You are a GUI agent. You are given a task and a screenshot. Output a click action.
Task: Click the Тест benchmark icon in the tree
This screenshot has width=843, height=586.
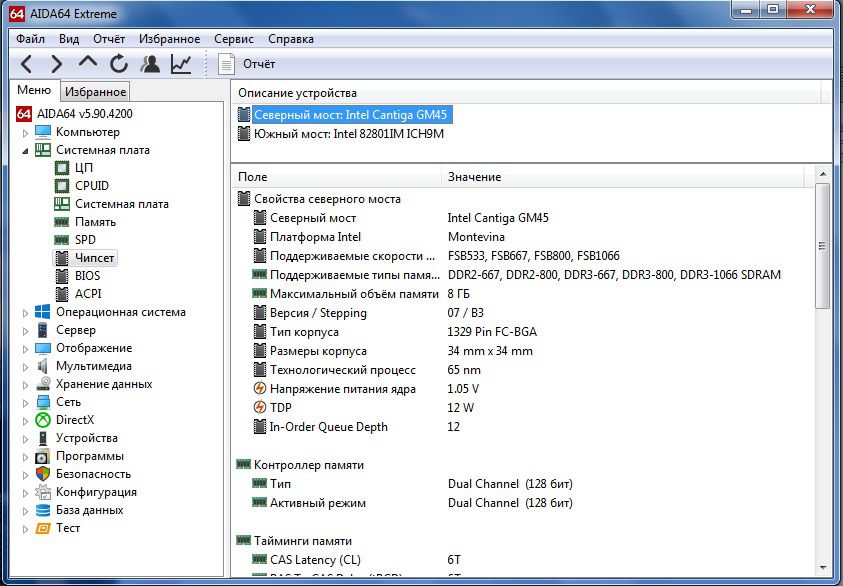[42, 528]
